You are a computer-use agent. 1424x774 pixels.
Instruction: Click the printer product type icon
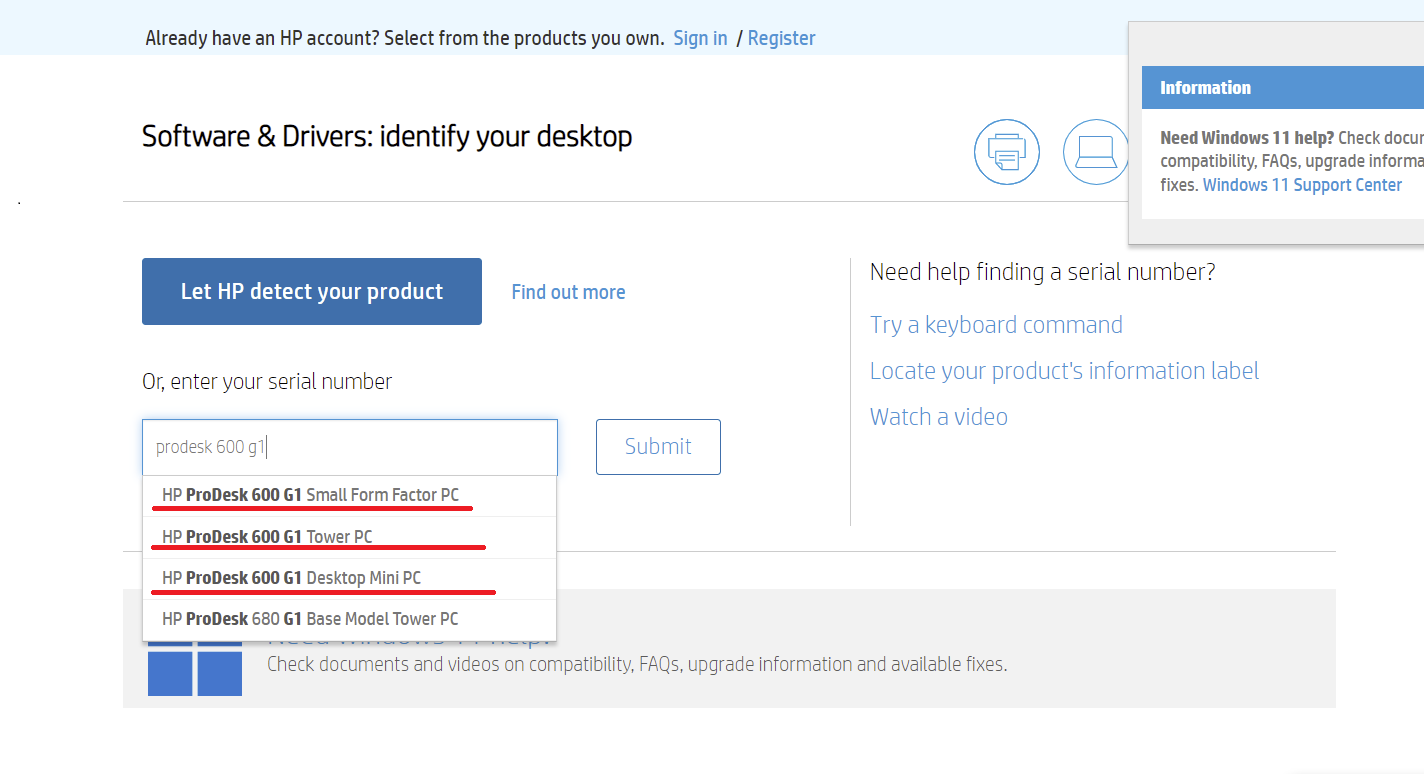click(1006, 152)
